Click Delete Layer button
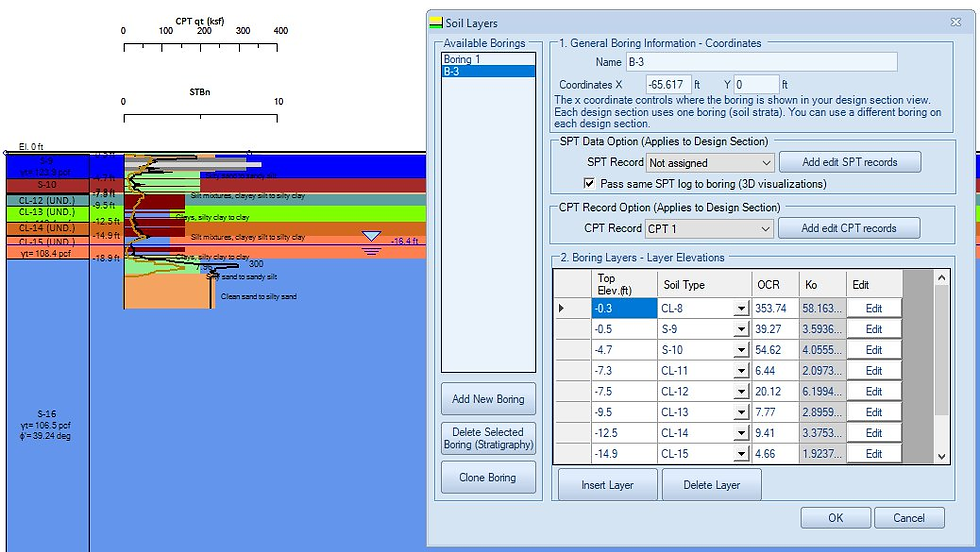The image size is (980, 552). [711, 484]
